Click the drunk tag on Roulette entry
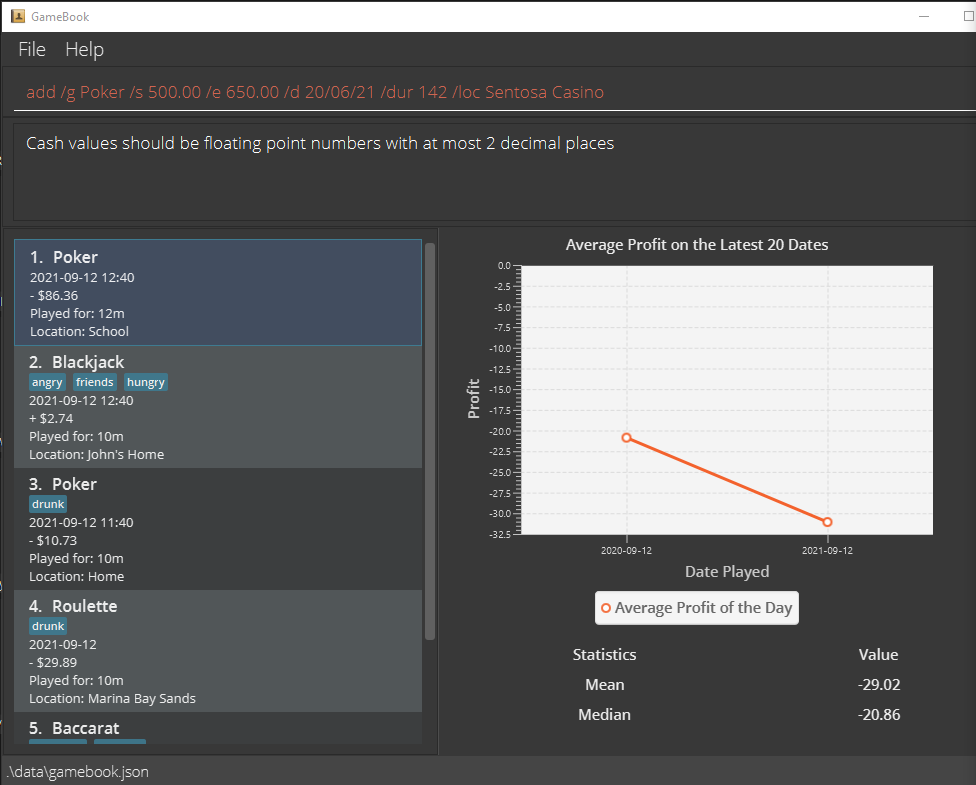The height and width of the screenshot is (785, 976). 48,626
